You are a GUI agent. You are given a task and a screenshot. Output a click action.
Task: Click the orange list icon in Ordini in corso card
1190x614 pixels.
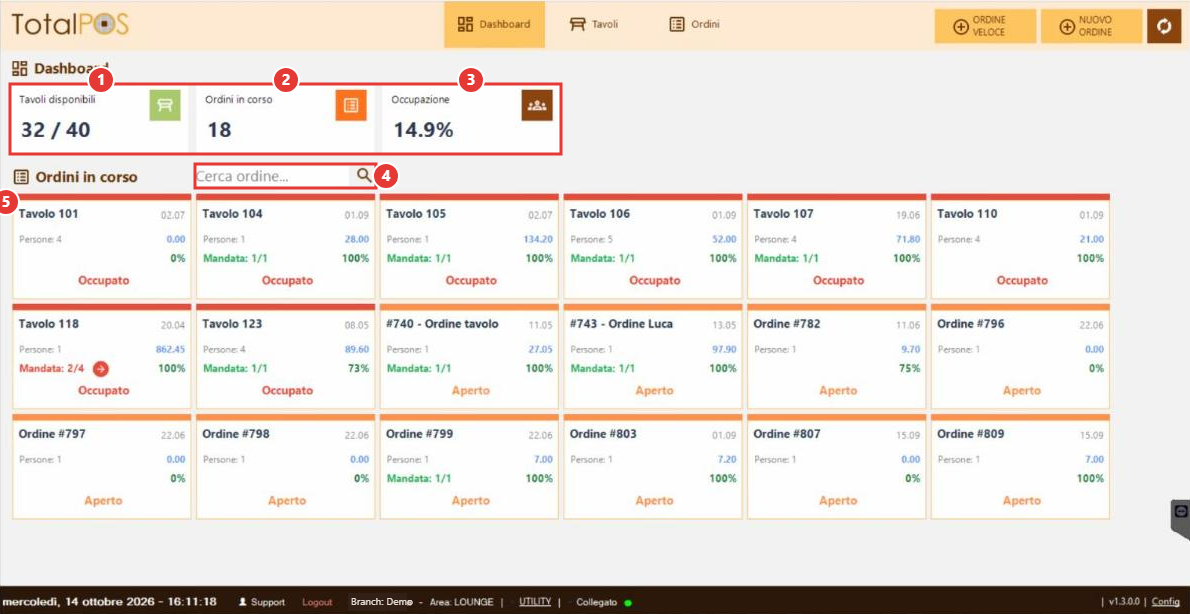click(x=351, y=105)
